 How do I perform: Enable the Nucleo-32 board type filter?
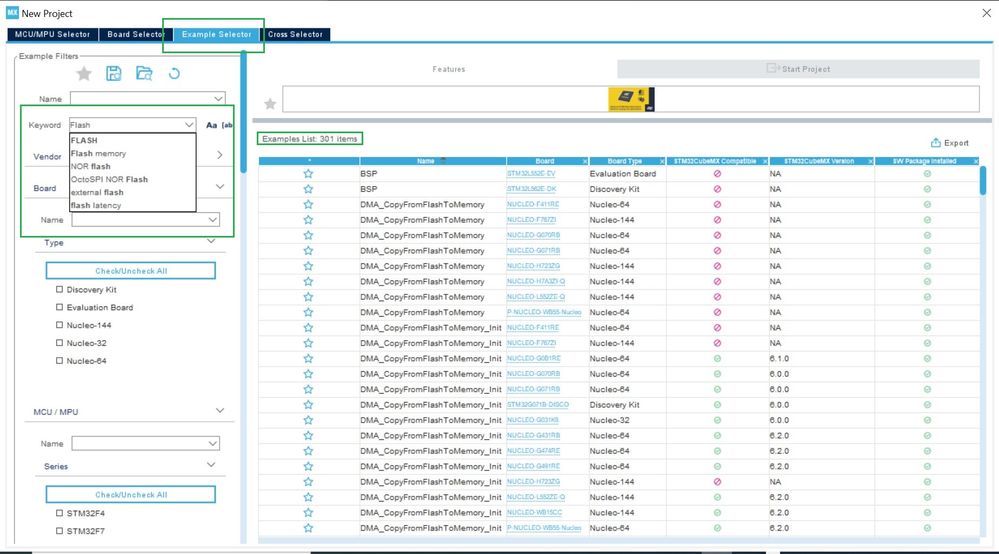pos(59,343)
